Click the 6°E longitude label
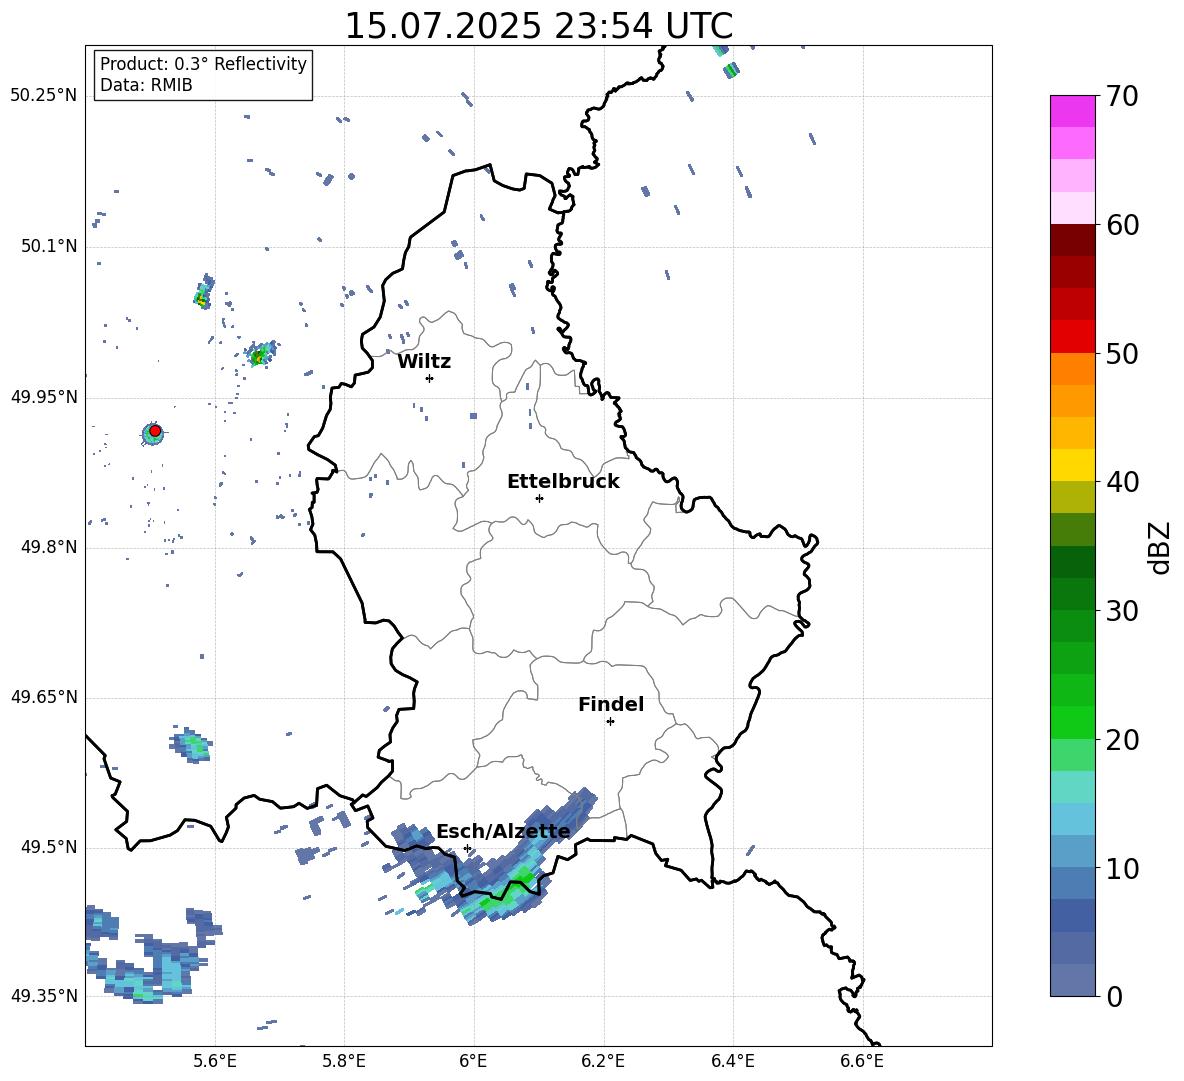 473,1061
